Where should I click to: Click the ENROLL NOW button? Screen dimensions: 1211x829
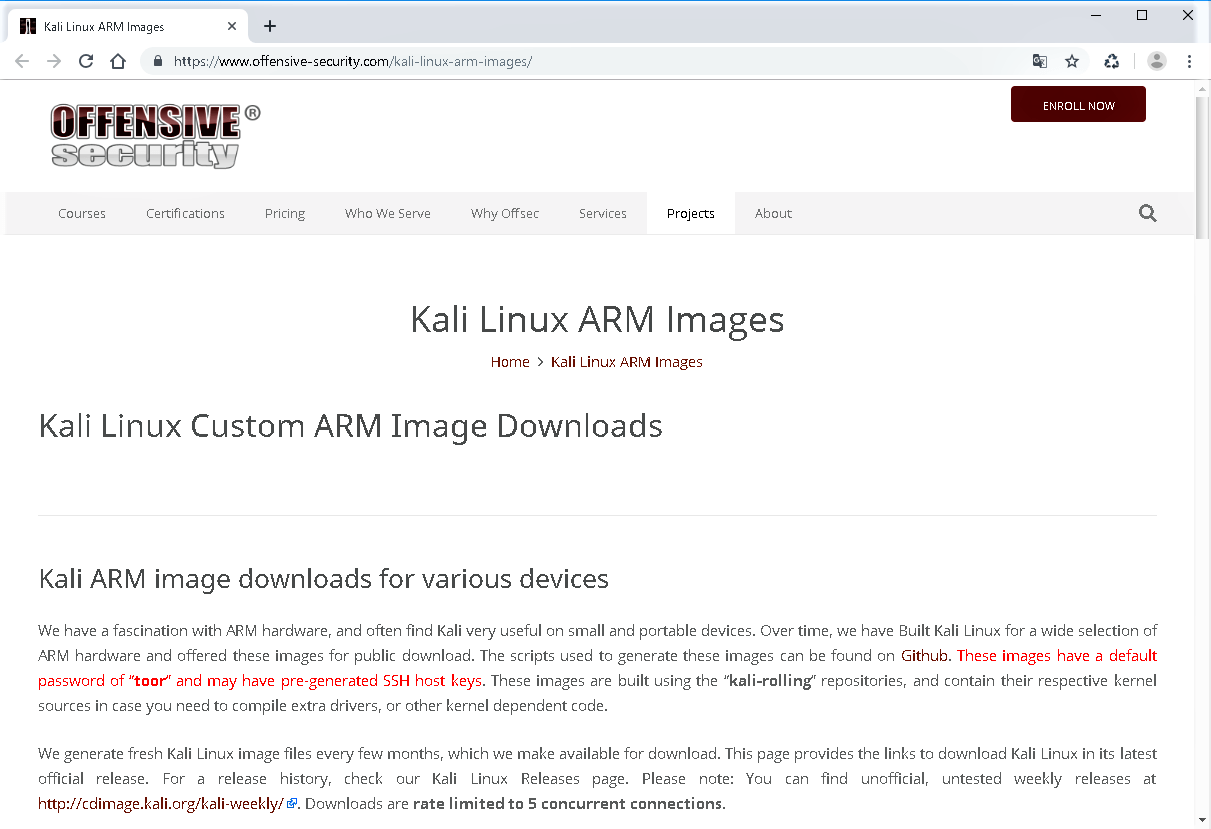pos(1078,105)
